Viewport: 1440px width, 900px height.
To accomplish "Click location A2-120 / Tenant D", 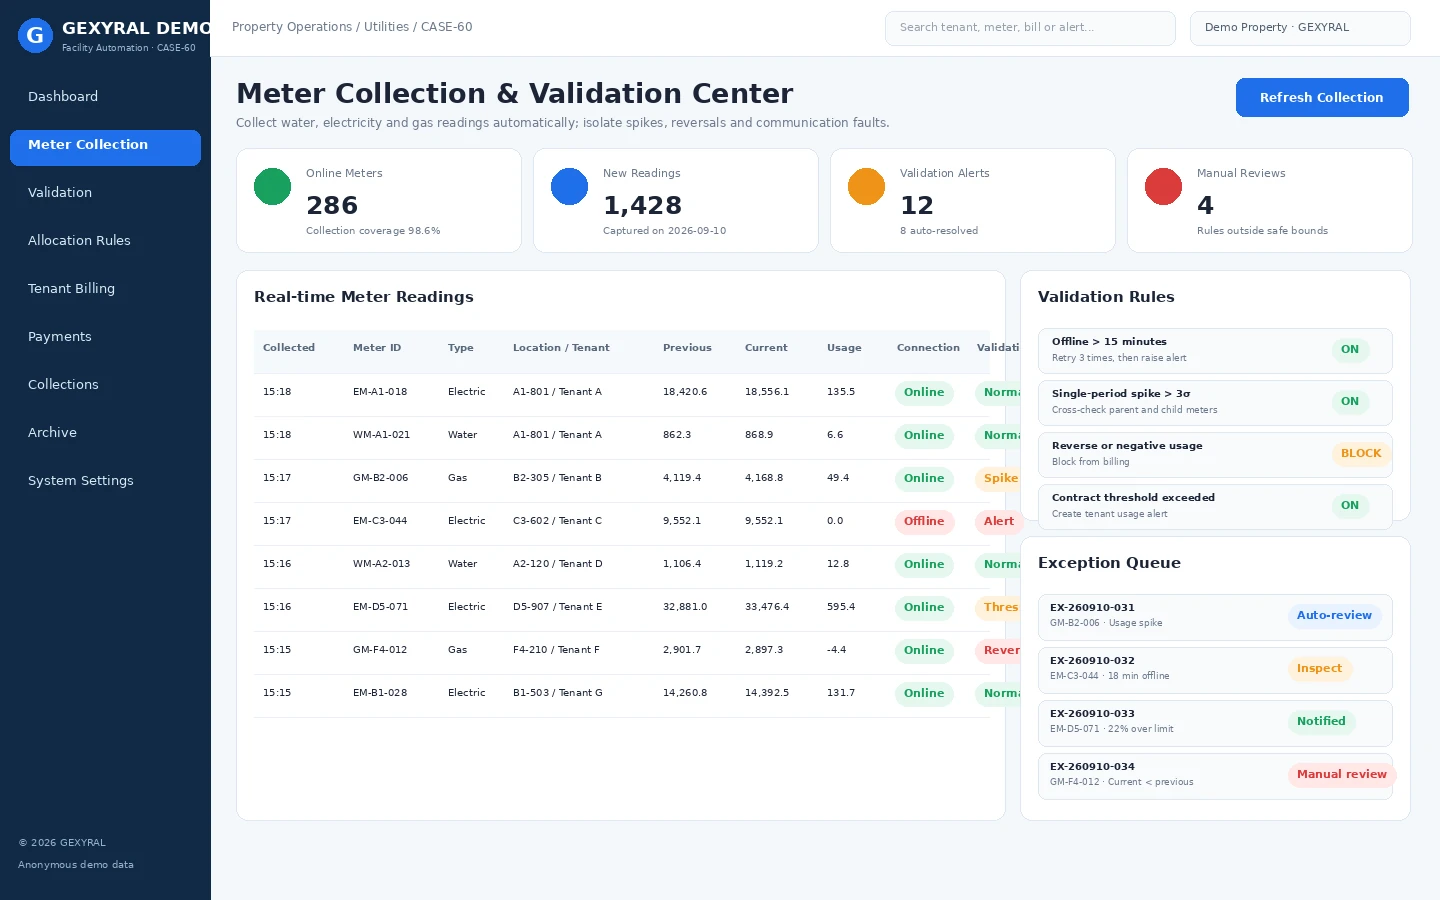I will pyautogui.click(x=558, y=564).
